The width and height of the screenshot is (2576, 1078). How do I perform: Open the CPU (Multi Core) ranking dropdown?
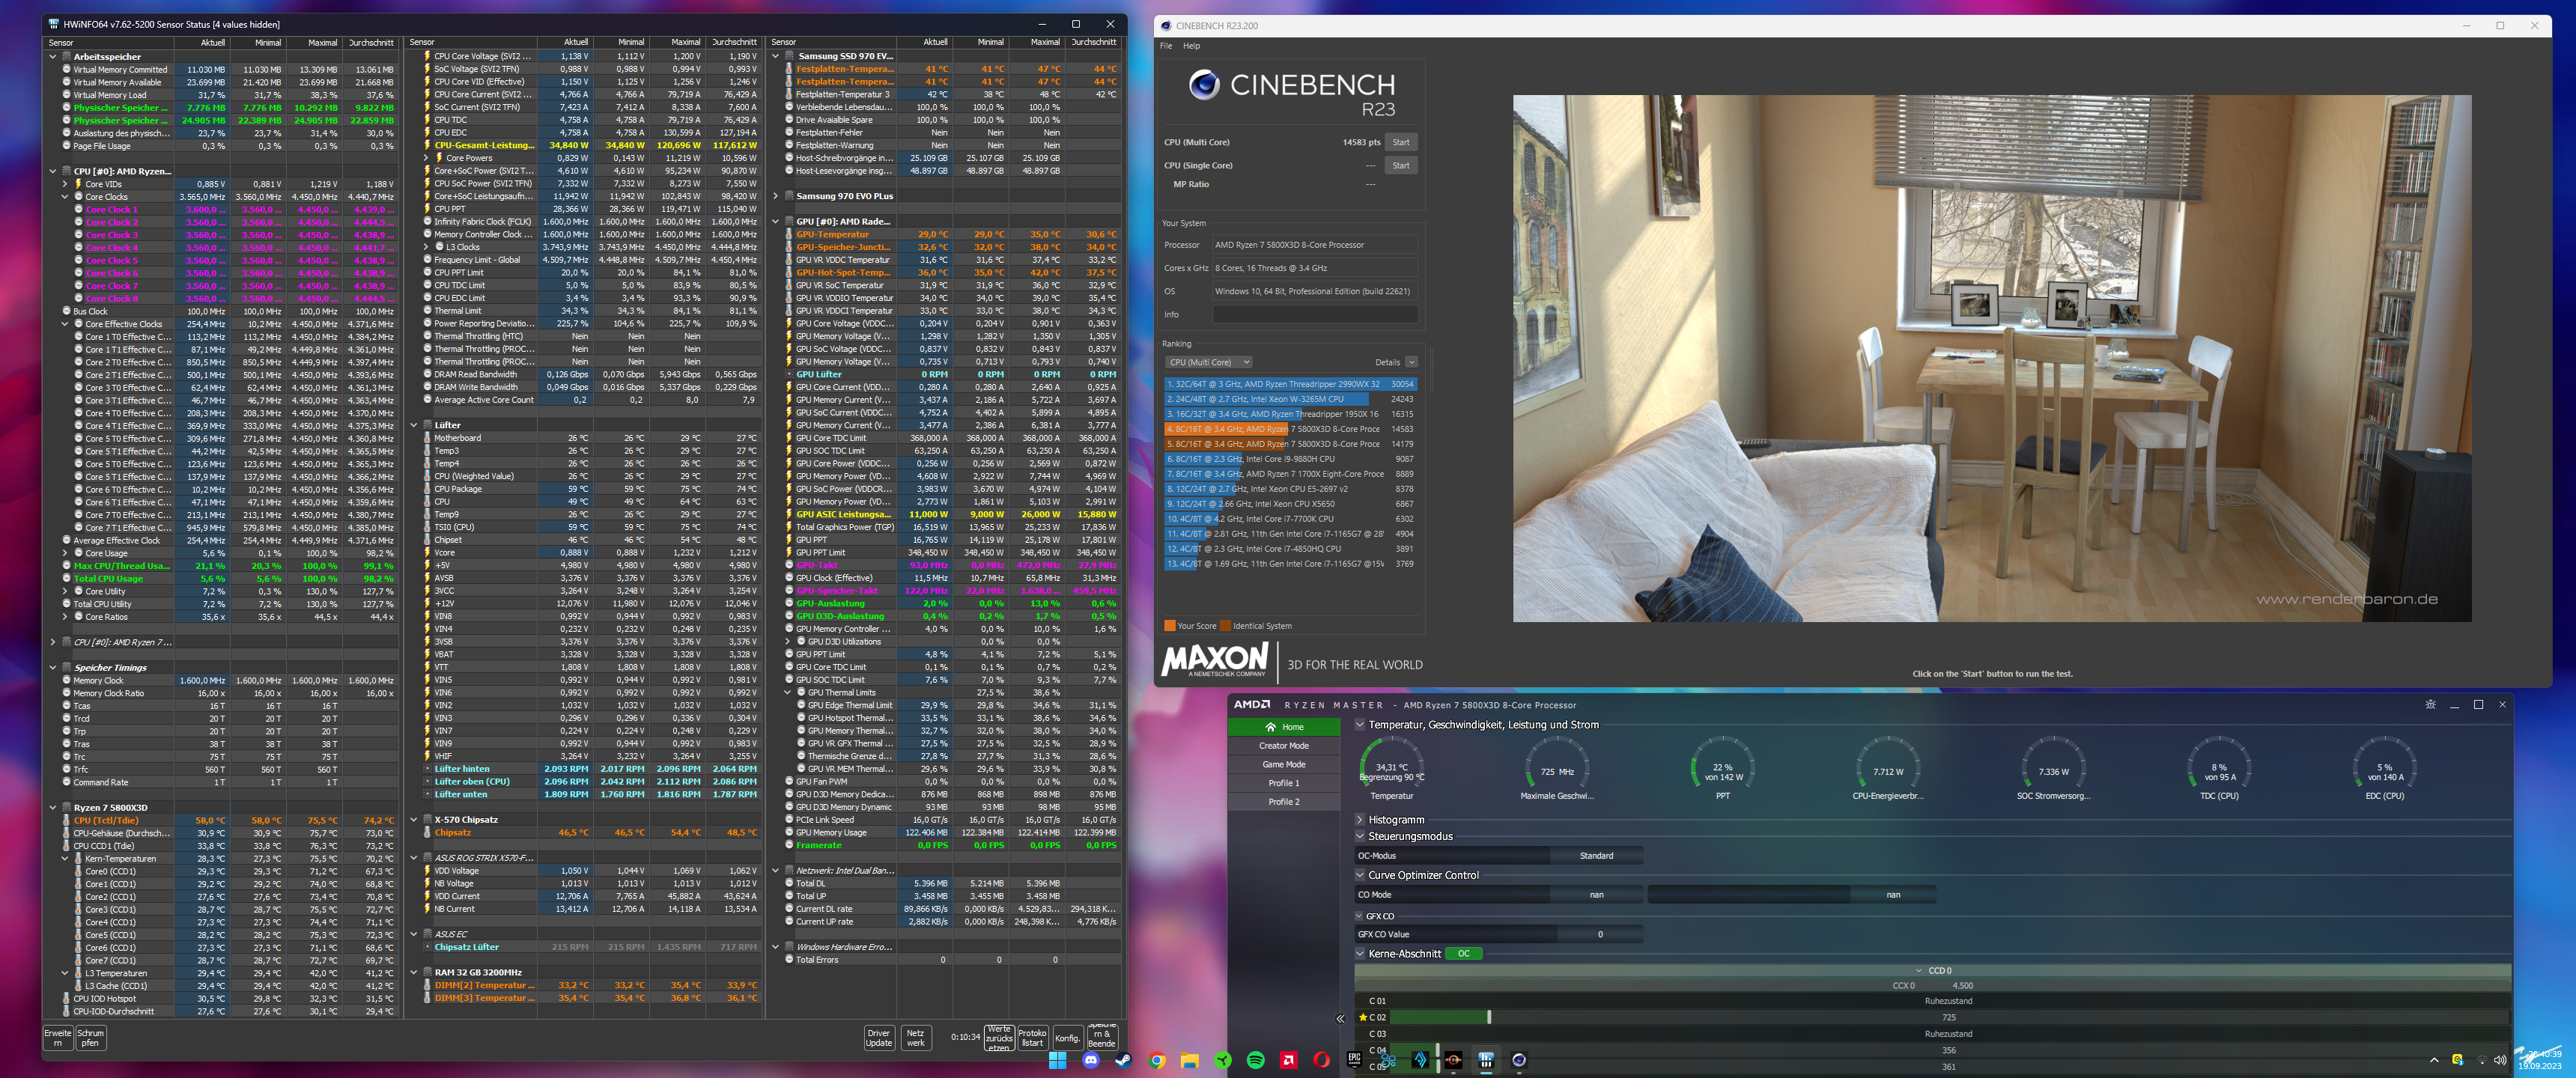1208,362
